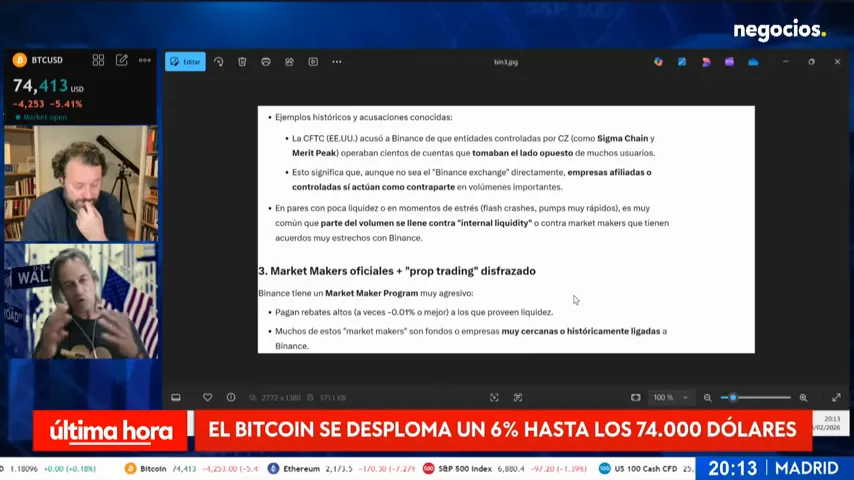Enter full screen with the expand arrows
The height and width of the screenshot is (480, 854).
point(837,398)
